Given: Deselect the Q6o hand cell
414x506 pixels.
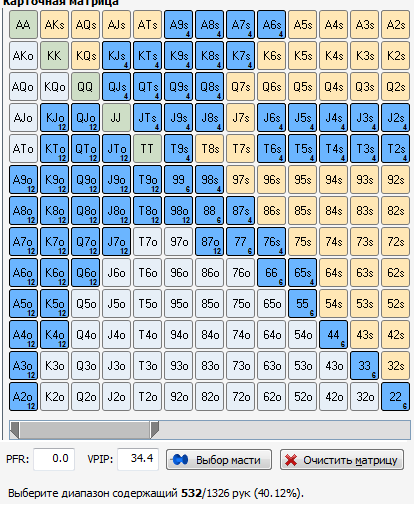Looking at the screenshot, I should 85,273.
